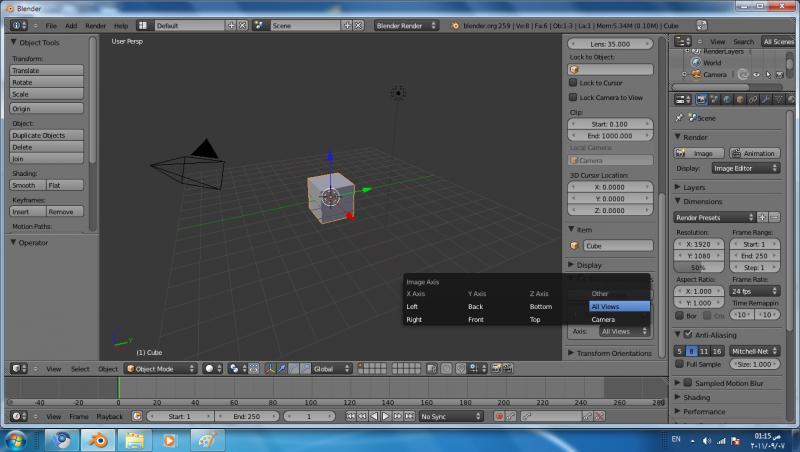The image size is (800, 452).
Task: Click the Camera selectable arrow icon in outliner
Action: [x=768, y=74]
